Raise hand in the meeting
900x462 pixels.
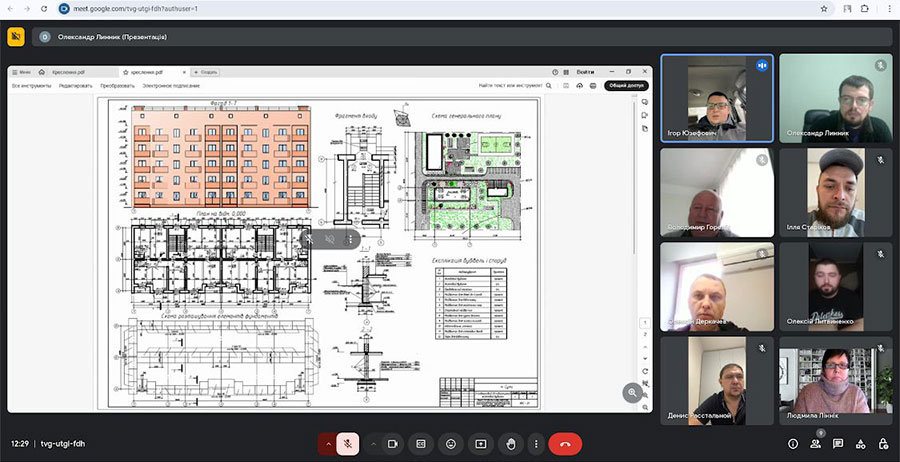pos(510,443)
